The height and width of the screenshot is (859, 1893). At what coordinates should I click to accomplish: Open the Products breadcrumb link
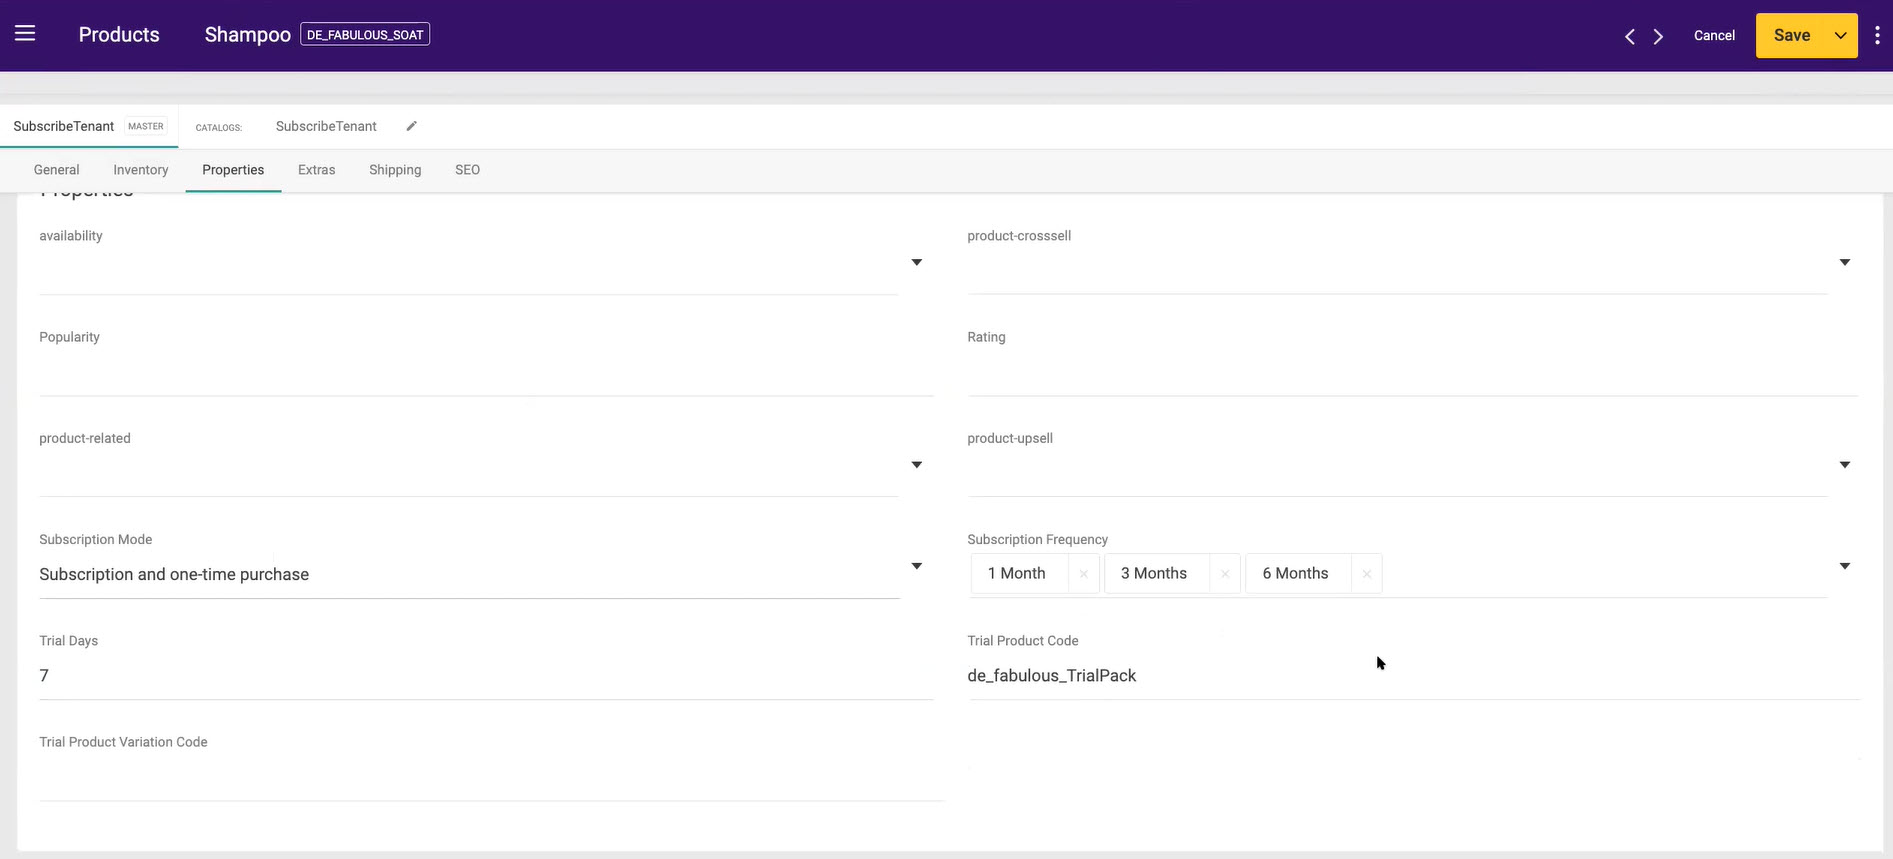coord(119,34)
